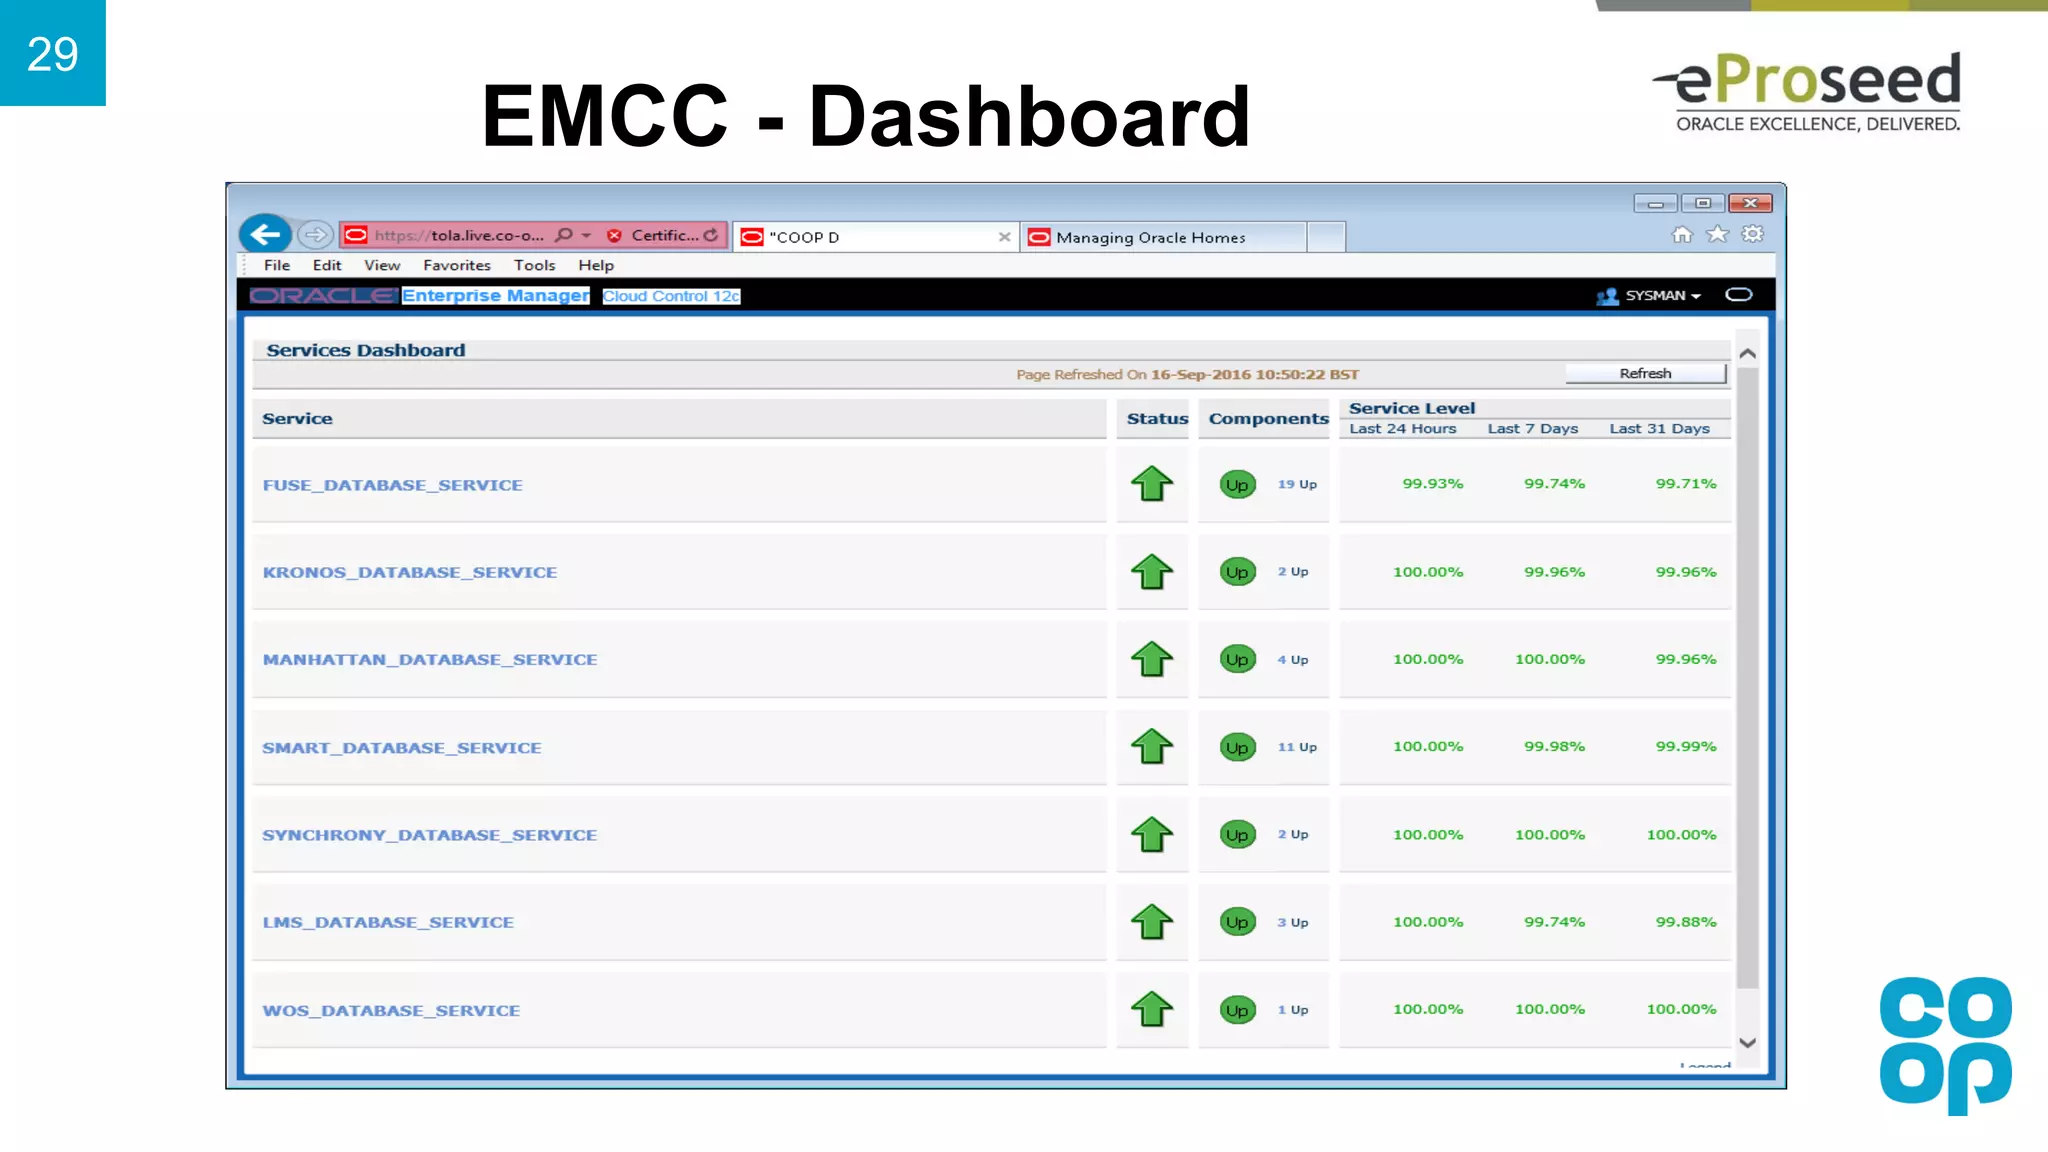This screenshot has height=1152, width=2048.
Task: Click the "Last 7 Days" column header
Action: coord(1533,429)
